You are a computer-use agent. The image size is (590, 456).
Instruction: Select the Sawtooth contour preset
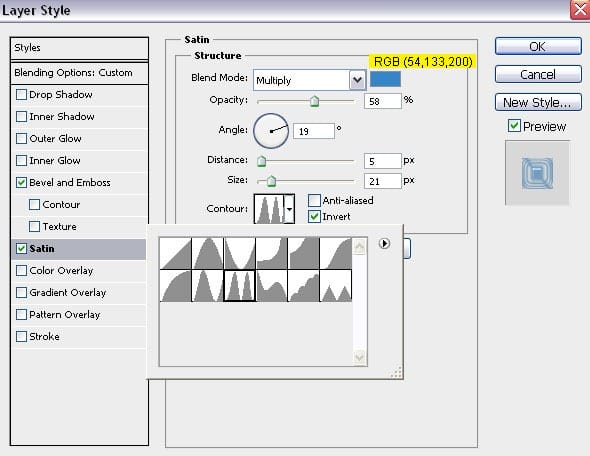click(336, 286)
